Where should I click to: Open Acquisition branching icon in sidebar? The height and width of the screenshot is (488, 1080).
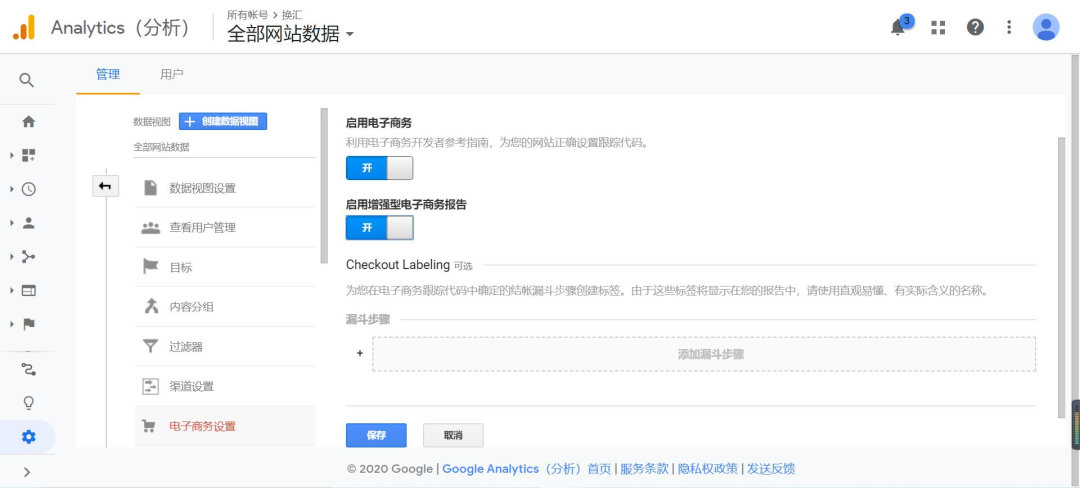pyautogui.click(x=28, y=257)
